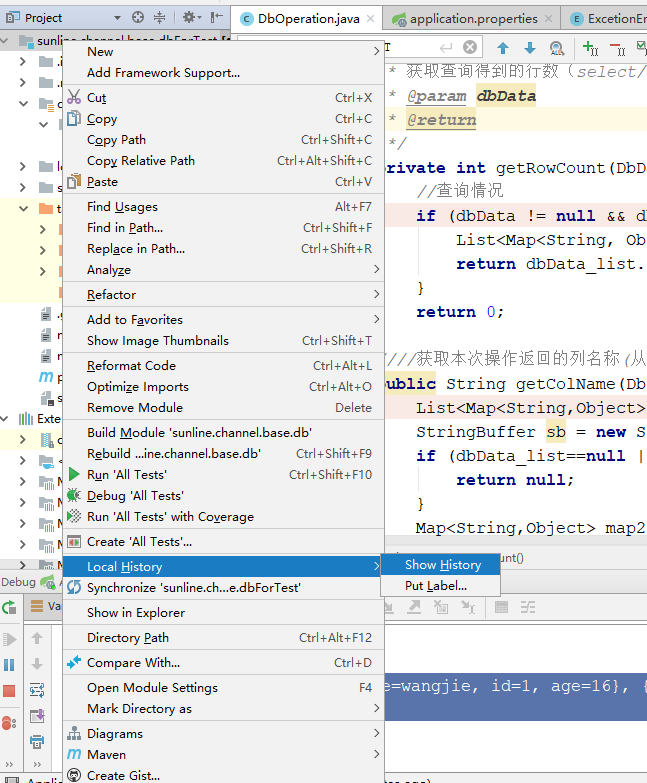
Task: Resume program in debug panel
Action: [x=9, y=639]
